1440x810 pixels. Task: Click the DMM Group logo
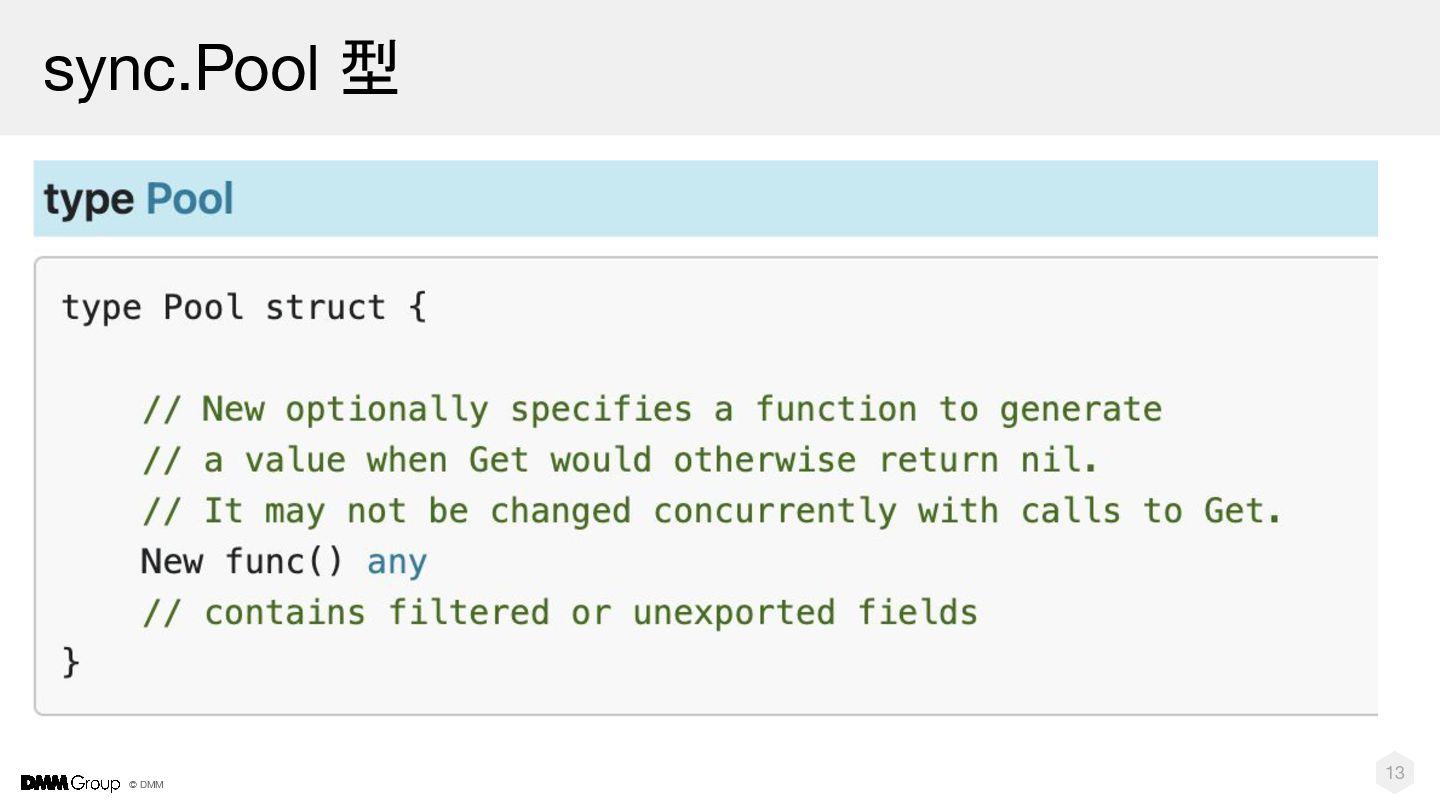70,783
